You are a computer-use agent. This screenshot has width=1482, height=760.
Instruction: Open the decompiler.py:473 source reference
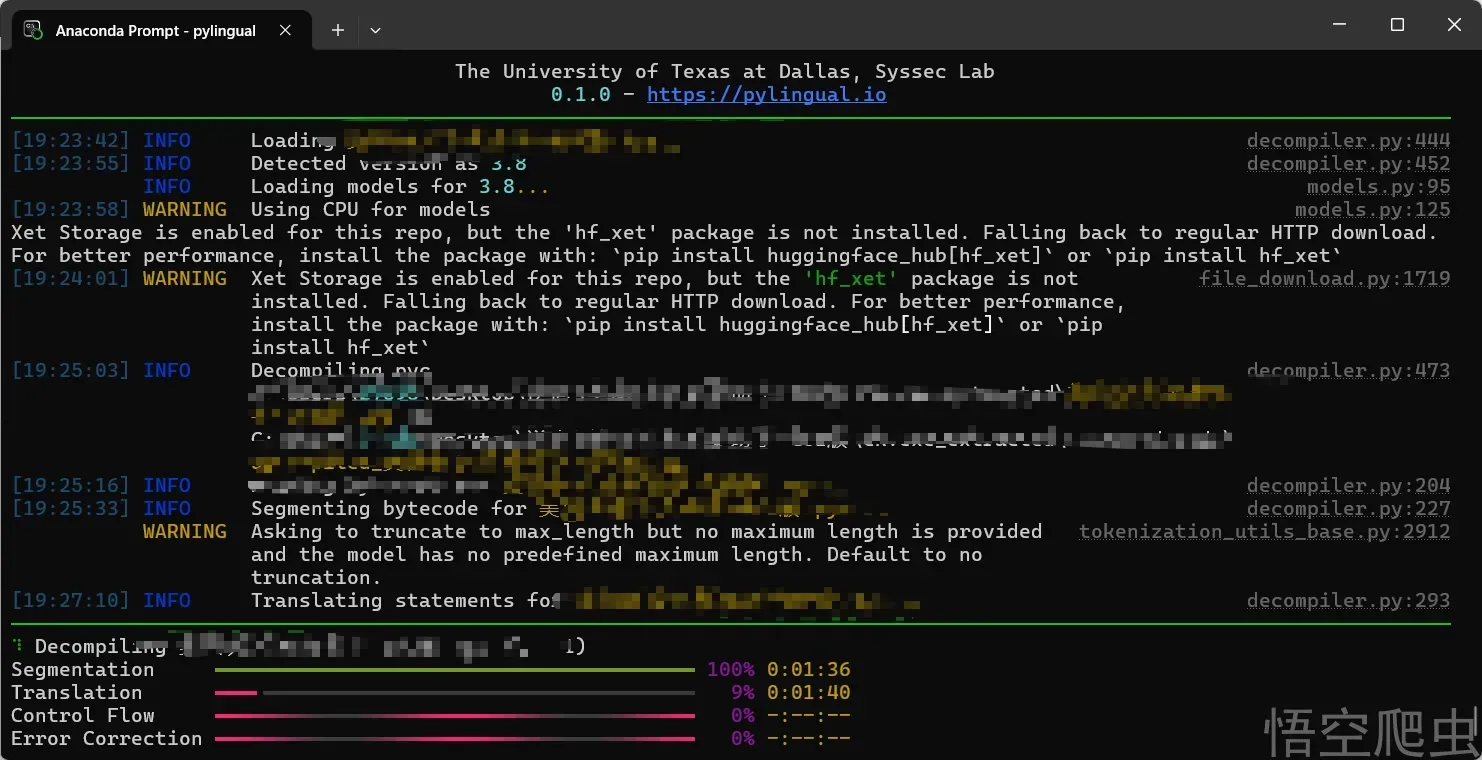[x=1347, y=371]
